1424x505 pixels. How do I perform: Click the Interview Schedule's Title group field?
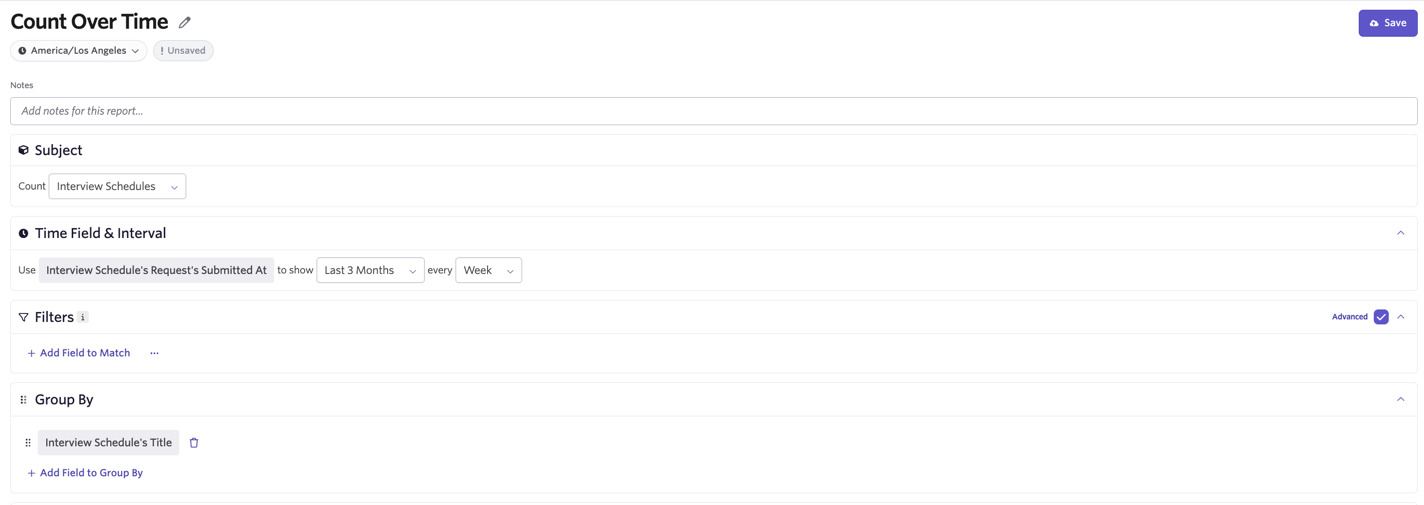coord(108,442)
